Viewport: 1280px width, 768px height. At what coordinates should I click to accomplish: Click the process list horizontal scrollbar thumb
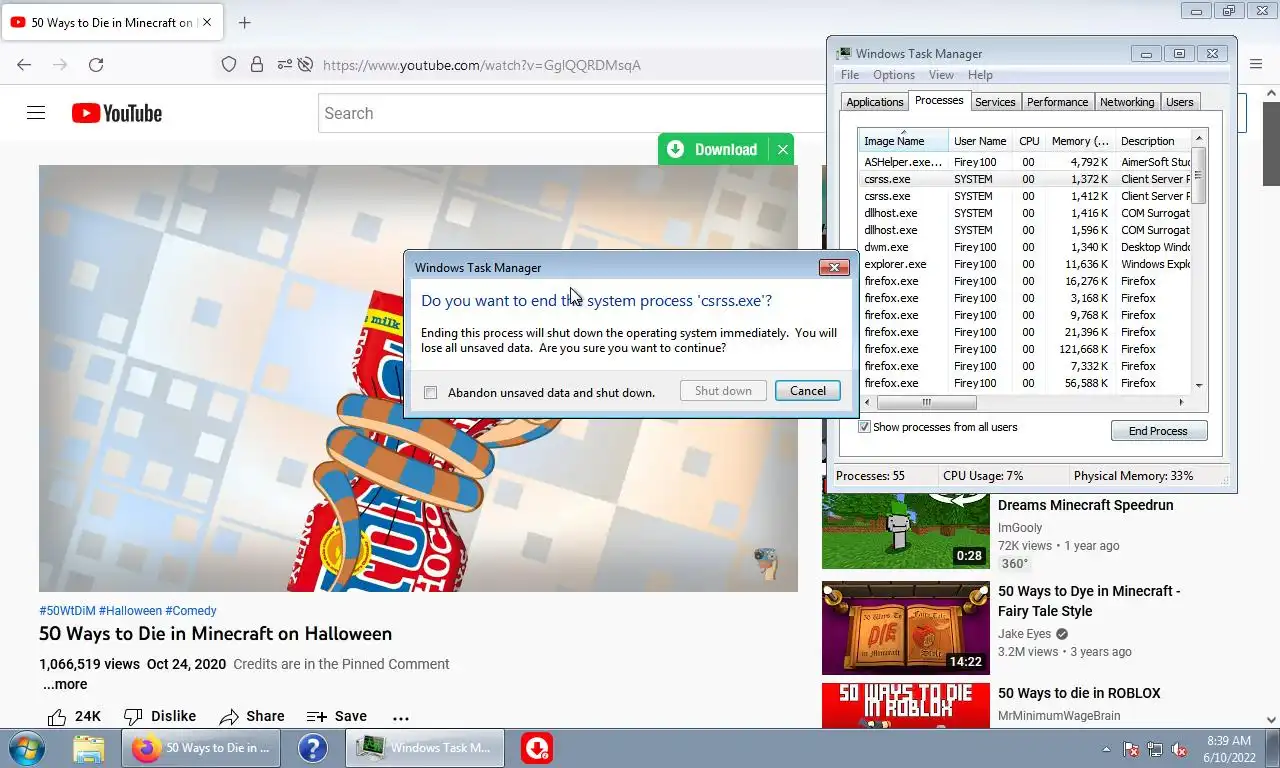click(926, 402)
